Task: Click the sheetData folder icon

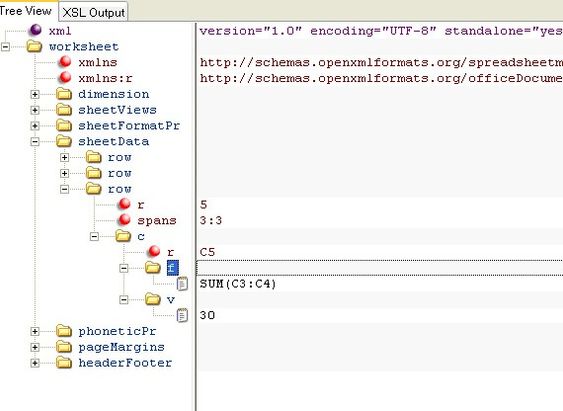Action: (x=64, y=141)
